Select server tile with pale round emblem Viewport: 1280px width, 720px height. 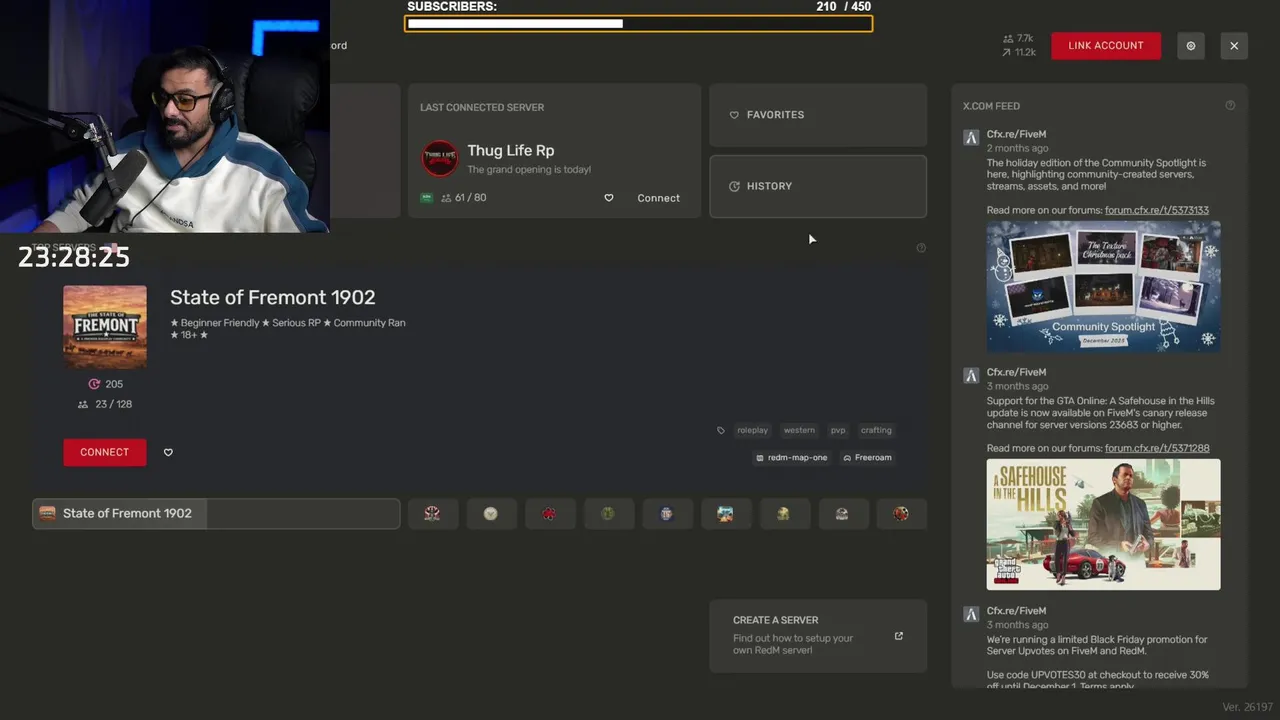(490, 513)
